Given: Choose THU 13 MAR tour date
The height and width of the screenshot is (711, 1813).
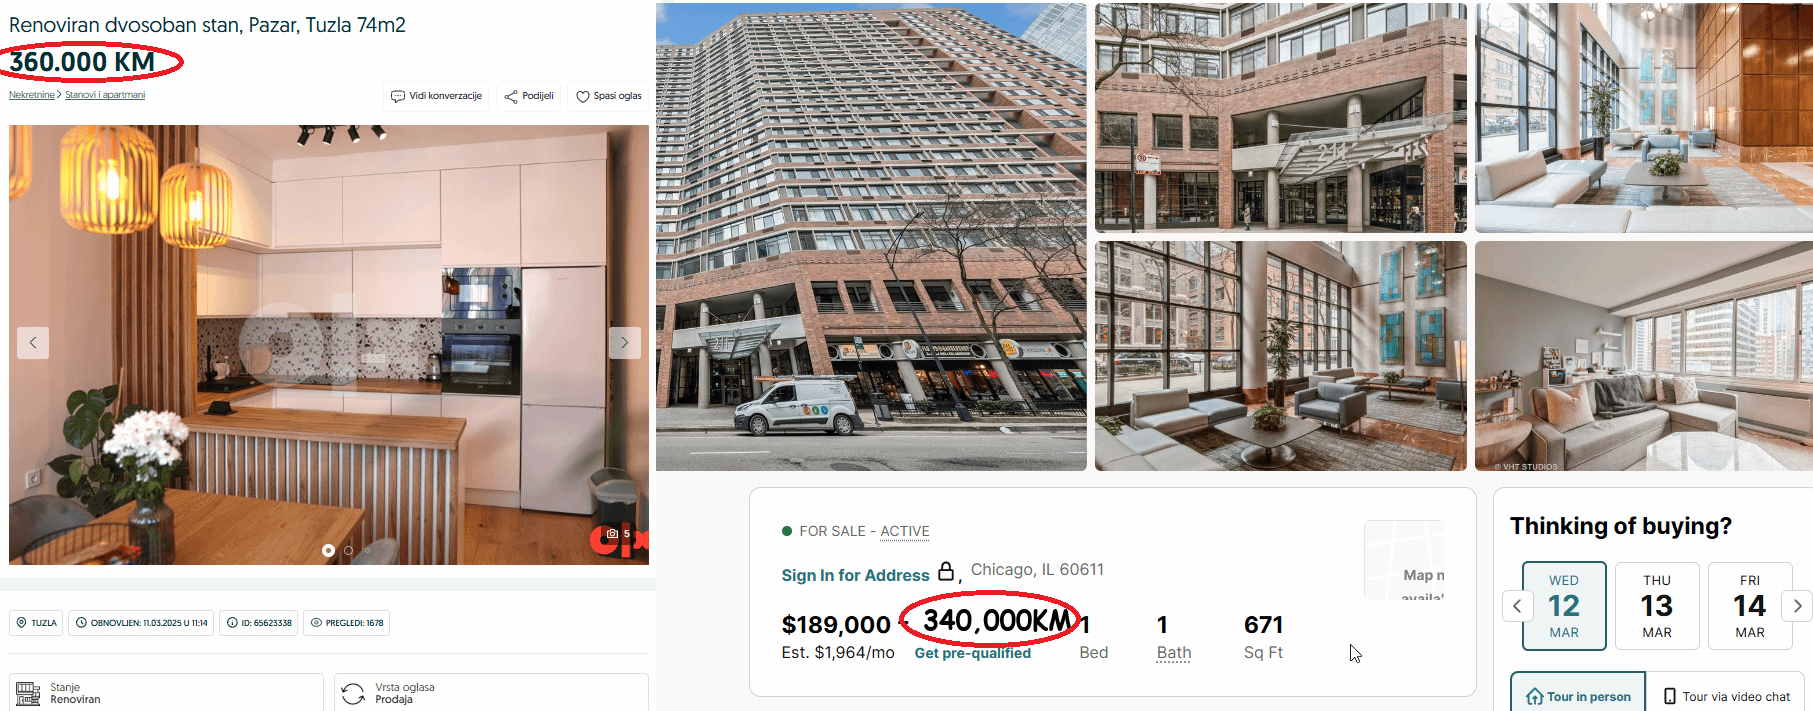Looking at the screenshot, I should point(1656,606).
